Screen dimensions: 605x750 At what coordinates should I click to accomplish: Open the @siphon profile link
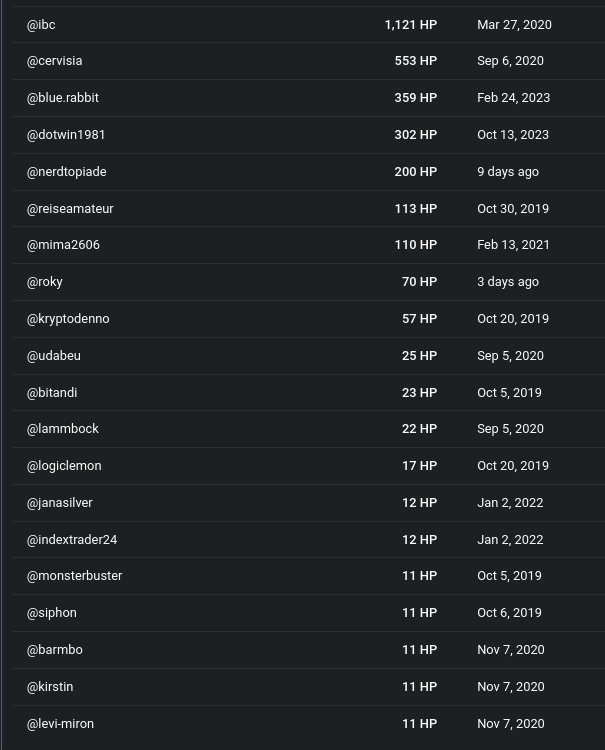click(x=52, y=613)
